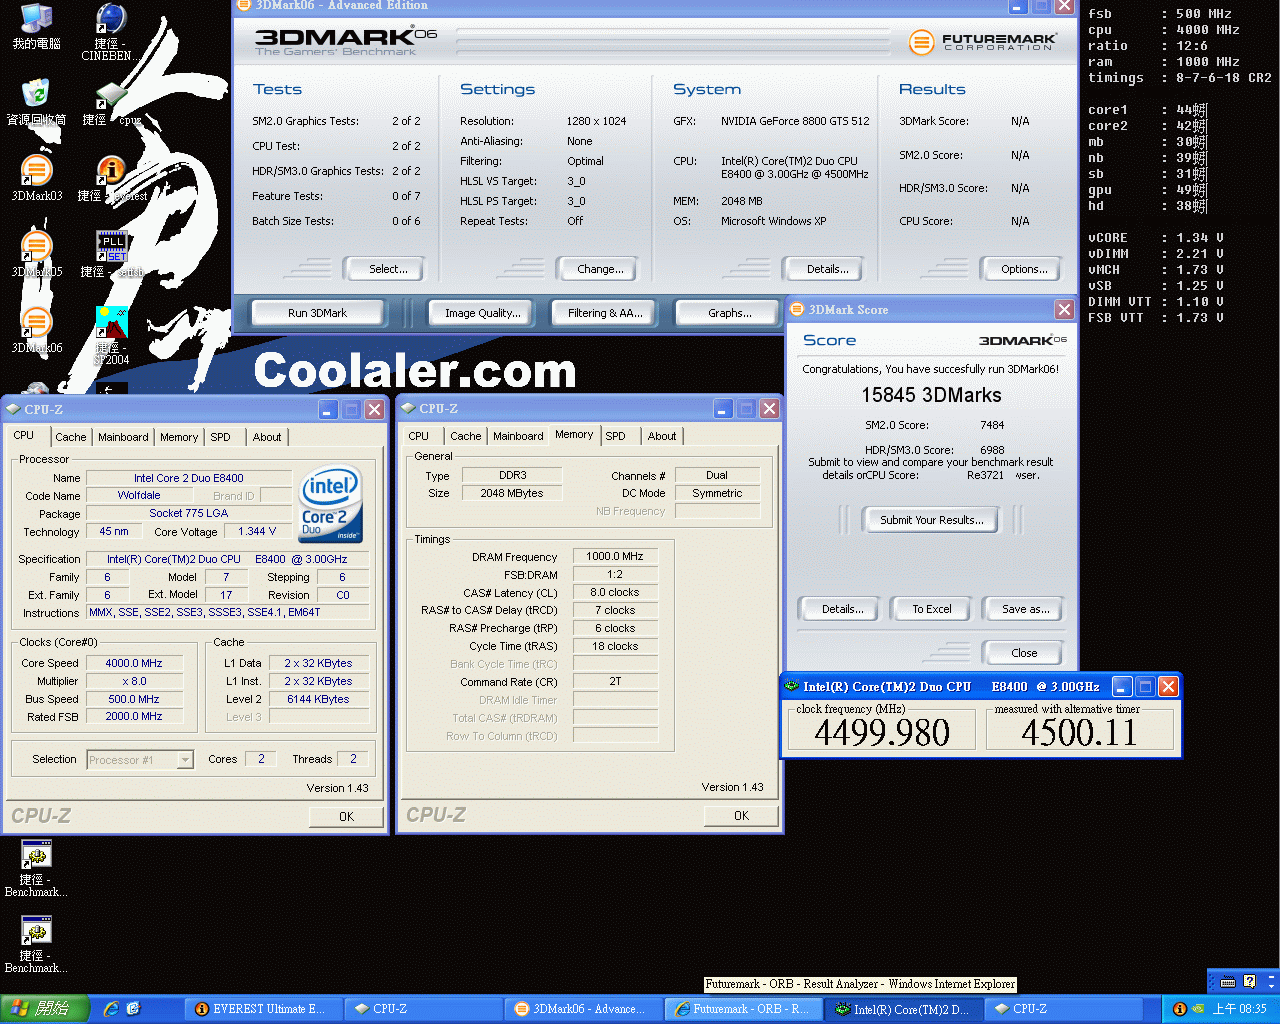
Task: Switch to CPU tab in the CPU-Z timings window
Action: (419, 436)
